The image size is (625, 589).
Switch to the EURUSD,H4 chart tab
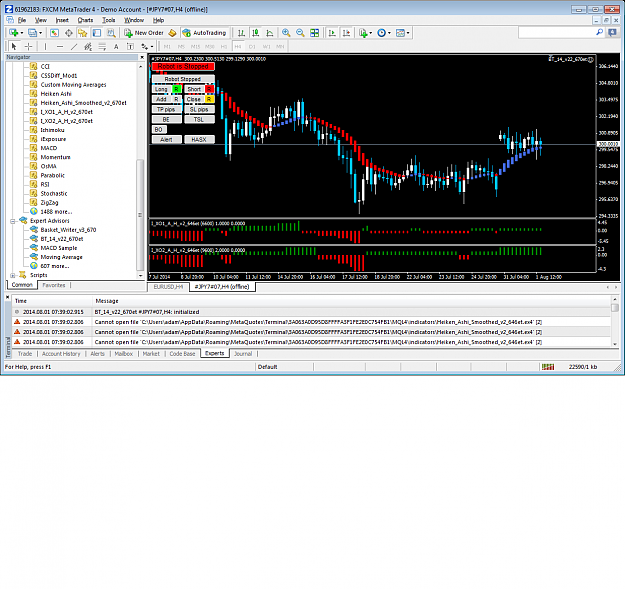point(168,287)
